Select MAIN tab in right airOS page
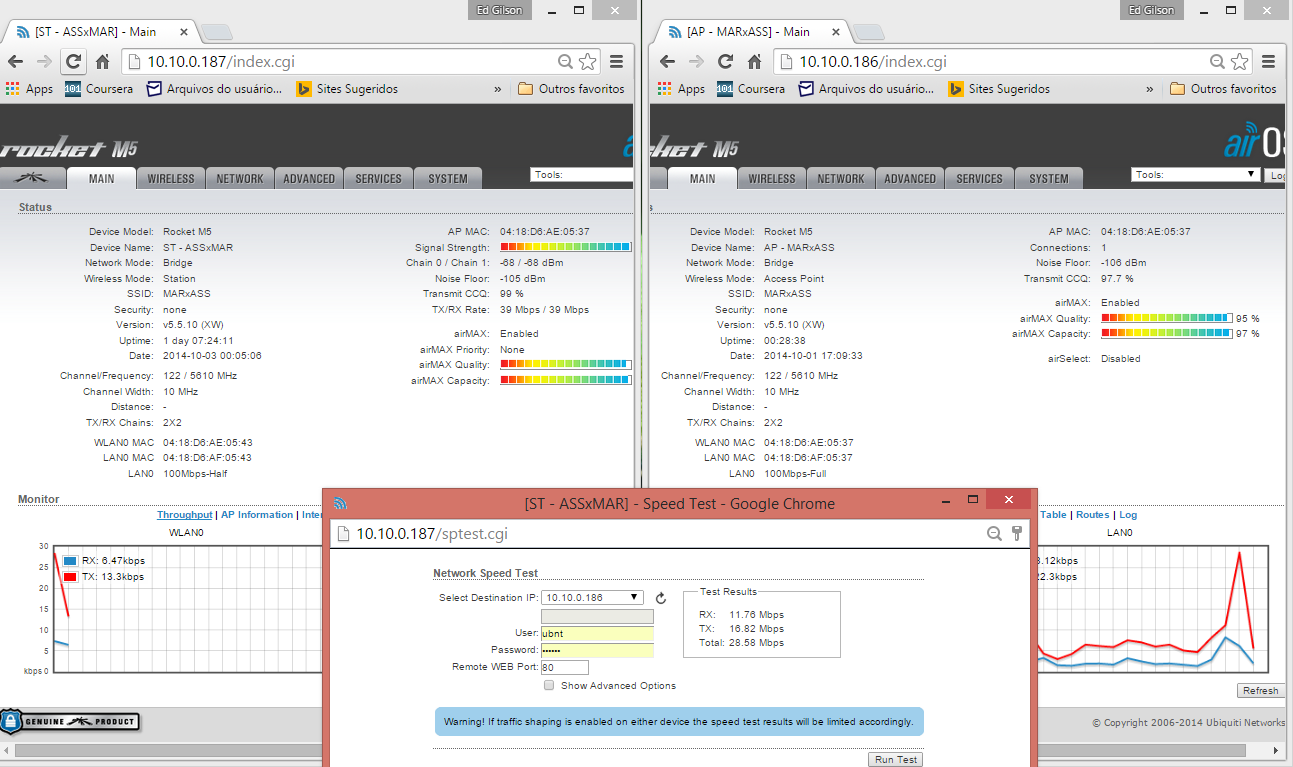Viewport: 1293px width, 767px height. 703,179
